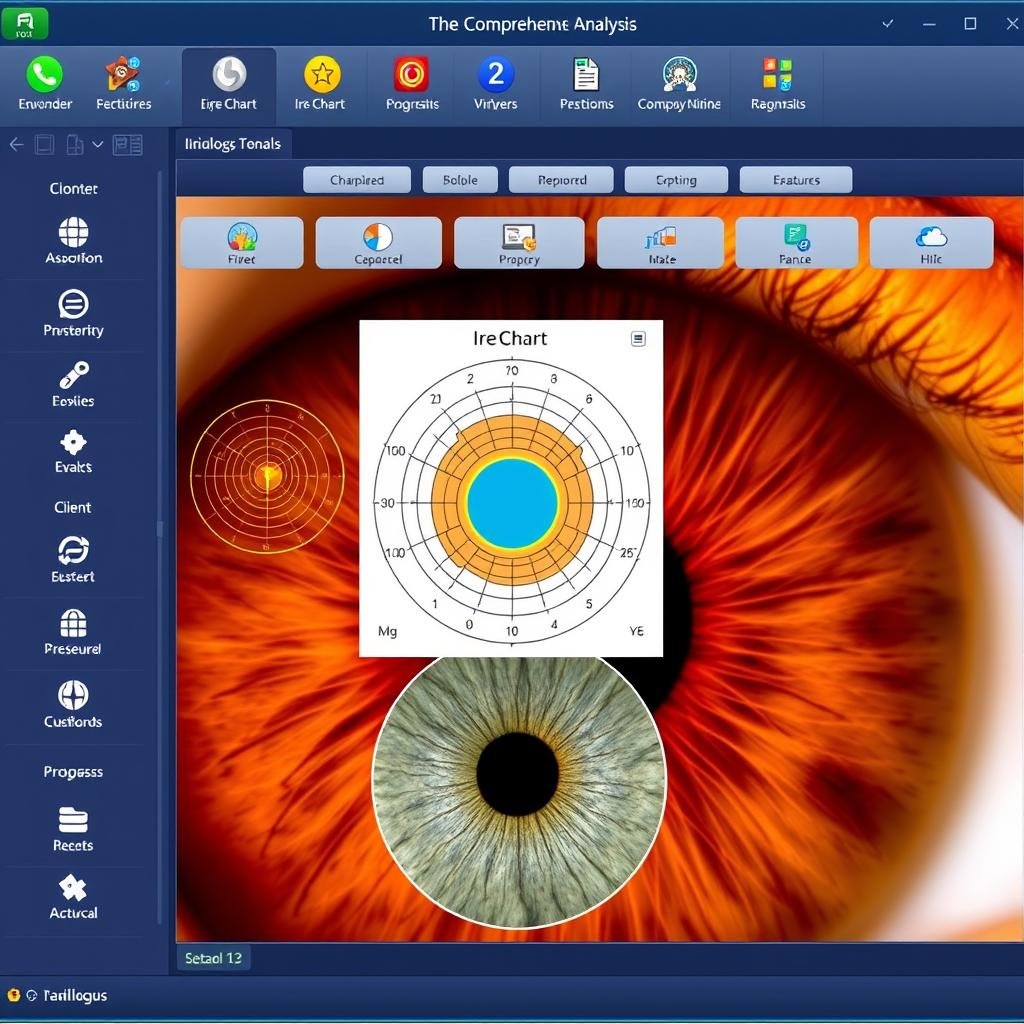Open the Ire Chart panel menu via corner icon
1024x1024 pixels.
[637, 338]
